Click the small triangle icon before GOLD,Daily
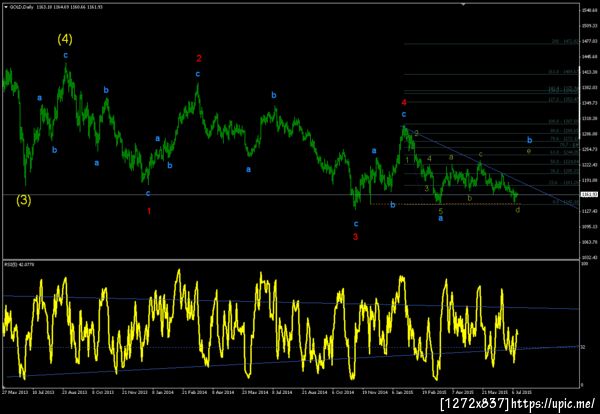Viewport: 600px width, 414px height. 6,7
